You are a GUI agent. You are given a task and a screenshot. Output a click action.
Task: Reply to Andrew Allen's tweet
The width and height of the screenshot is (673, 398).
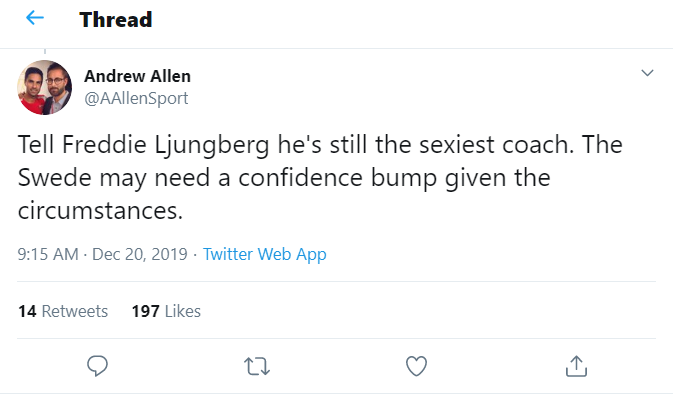[x=97, y=366]
